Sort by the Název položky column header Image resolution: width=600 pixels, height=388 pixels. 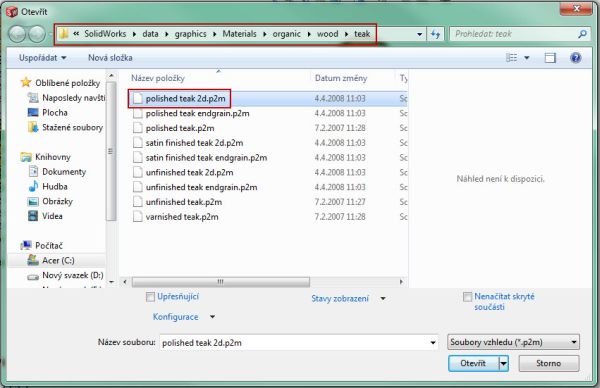[158, 78]
